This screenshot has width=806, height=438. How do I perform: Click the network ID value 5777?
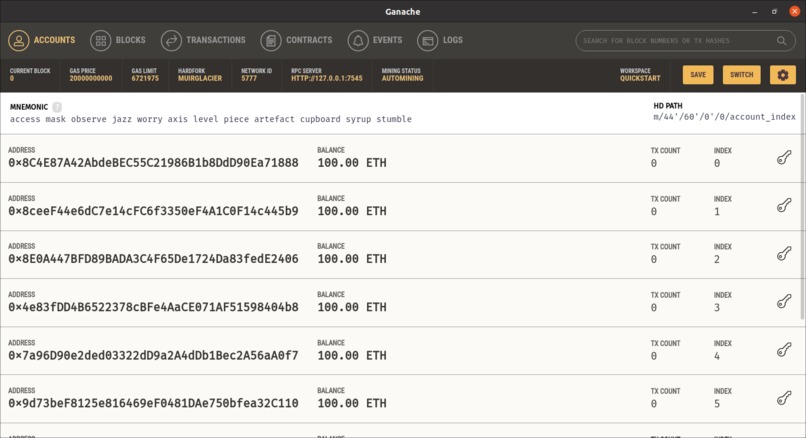pos(249,79)
